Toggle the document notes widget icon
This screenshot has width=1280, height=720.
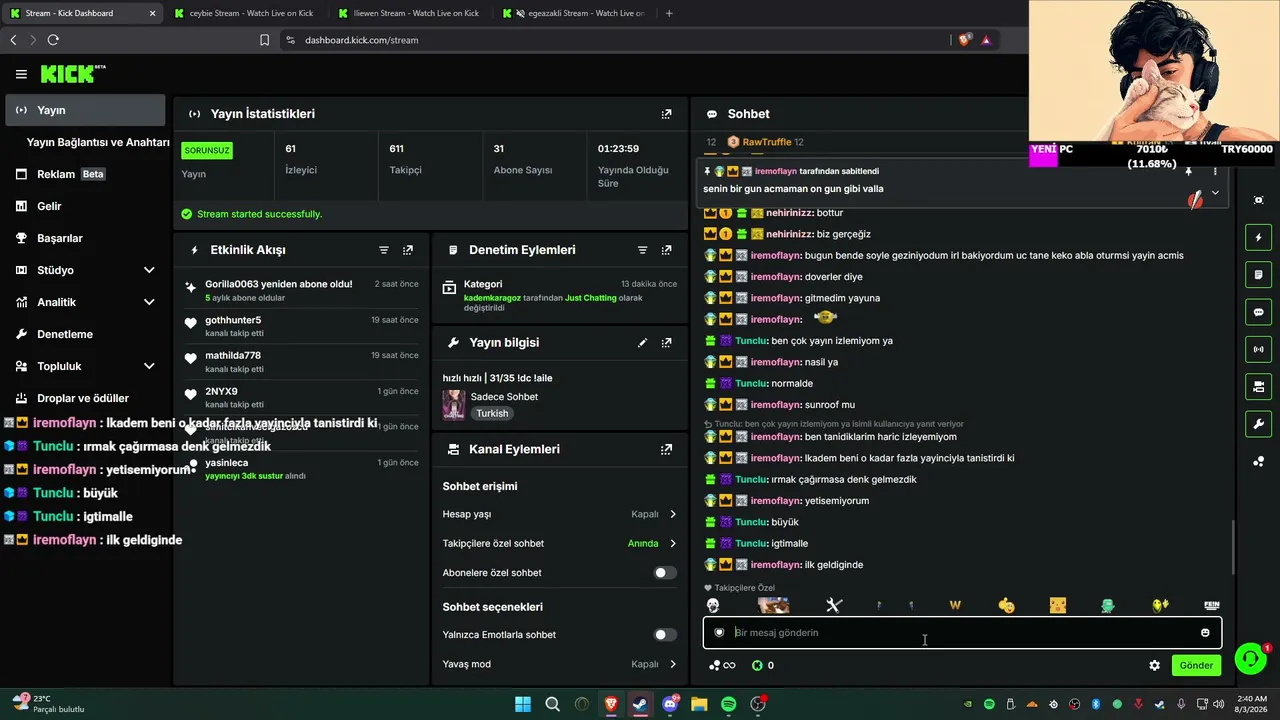[1259, 275]
